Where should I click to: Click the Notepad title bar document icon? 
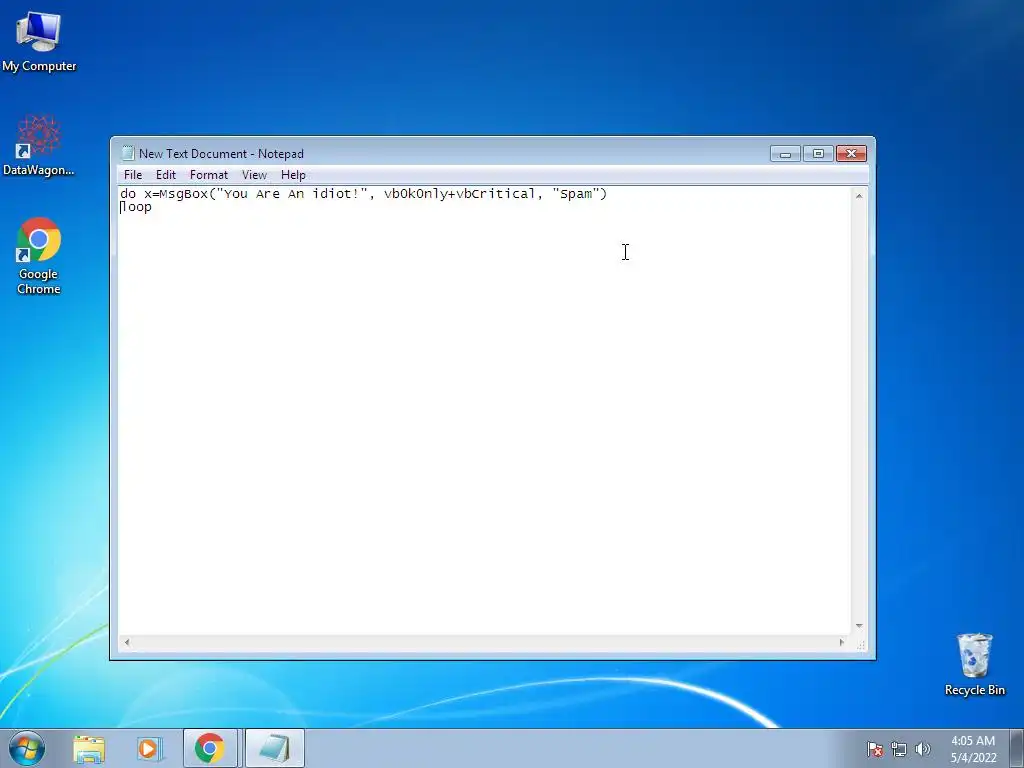pyautogui.click(x=128, y=153)
